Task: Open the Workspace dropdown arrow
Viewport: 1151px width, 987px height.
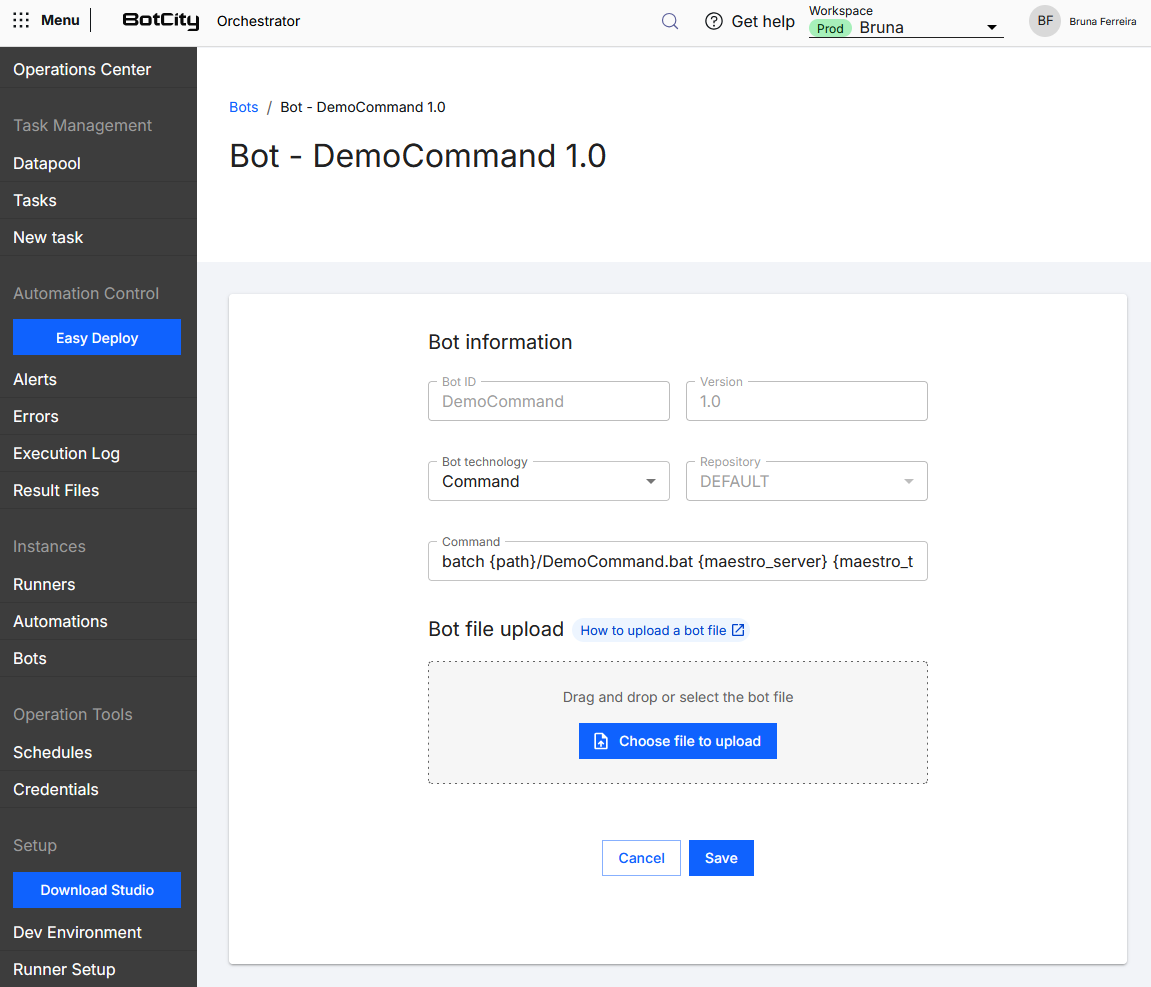Action: coord(992,28)
